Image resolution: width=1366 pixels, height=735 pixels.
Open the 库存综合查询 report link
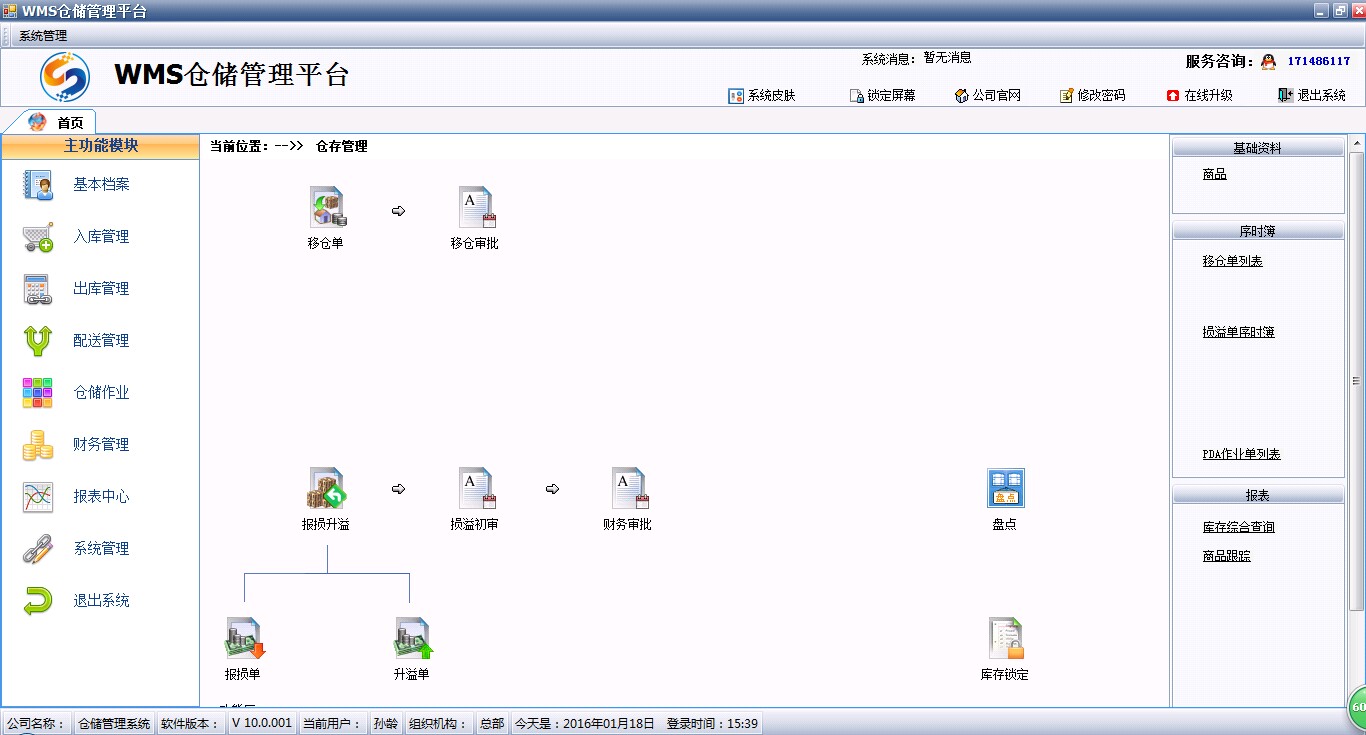point(1238,527)
